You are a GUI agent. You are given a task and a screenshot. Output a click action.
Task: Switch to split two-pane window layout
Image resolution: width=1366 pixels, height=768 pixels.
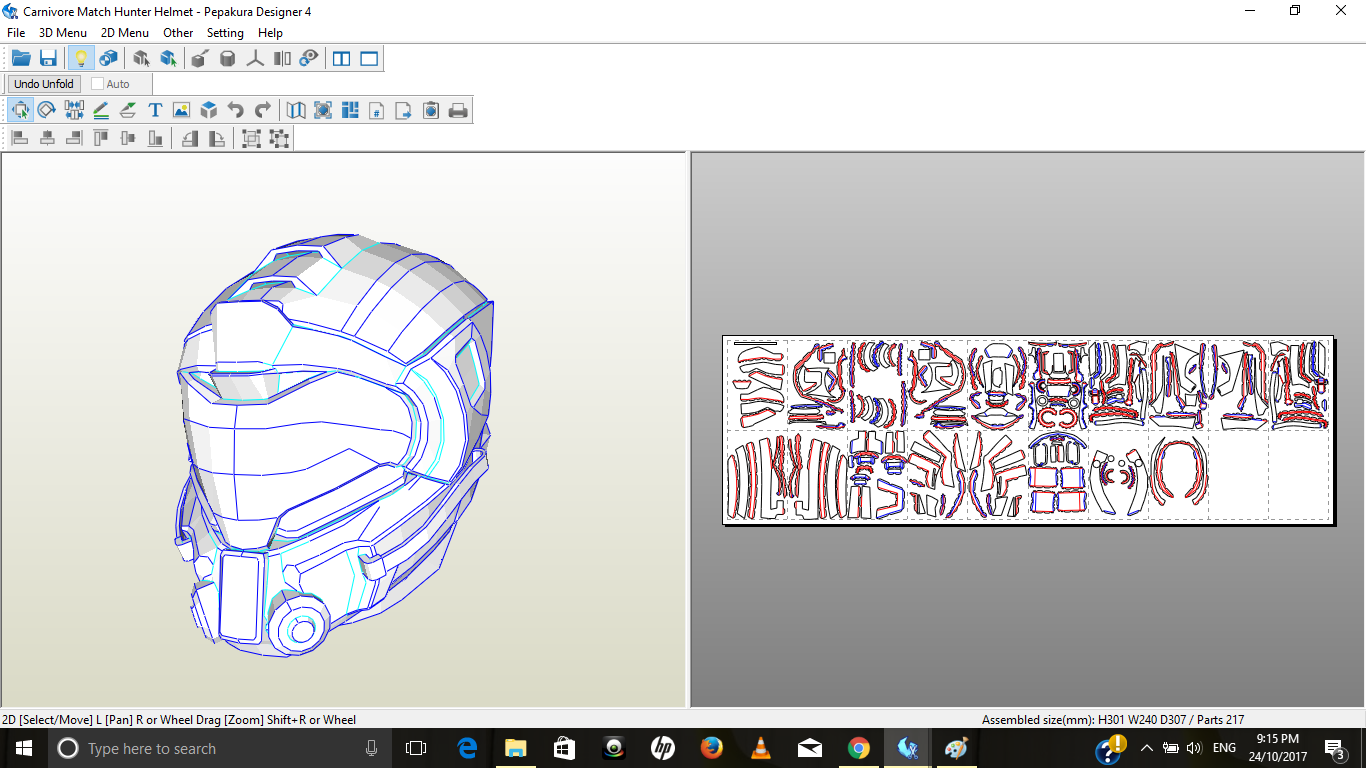coord(342,58)
